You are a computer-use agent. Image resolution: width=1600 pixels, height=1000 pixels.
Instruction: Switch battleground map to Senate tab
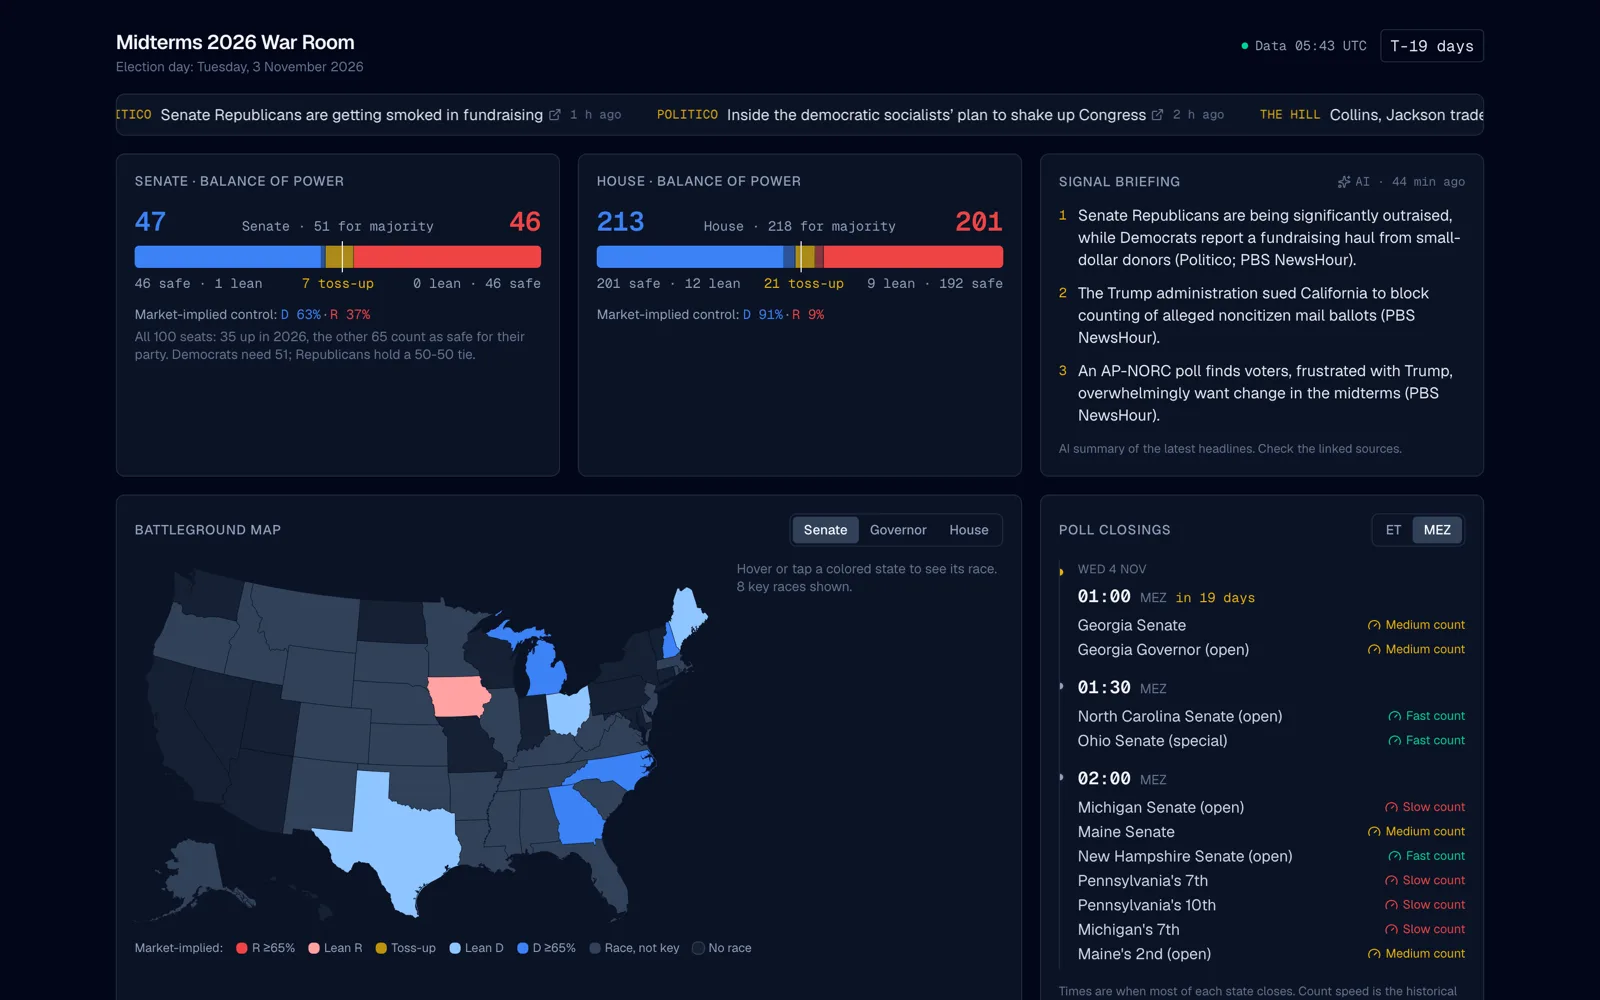pos(825,530)
